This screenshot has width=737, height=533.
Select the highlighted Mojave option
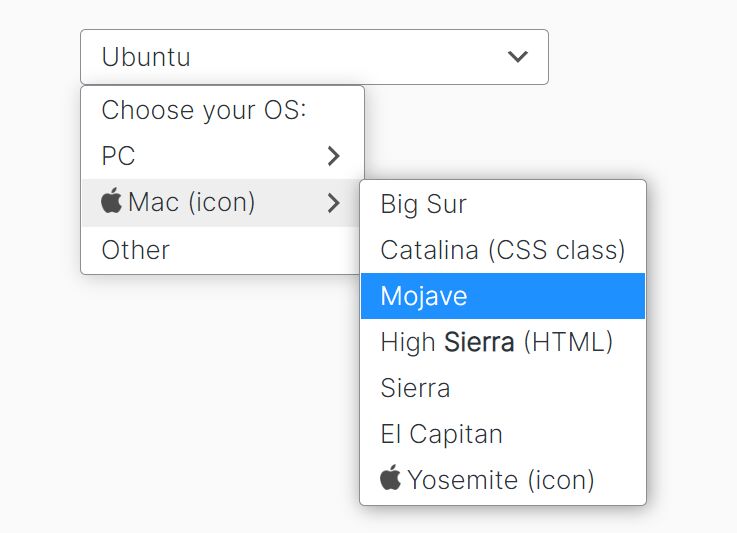pos(503,296)
